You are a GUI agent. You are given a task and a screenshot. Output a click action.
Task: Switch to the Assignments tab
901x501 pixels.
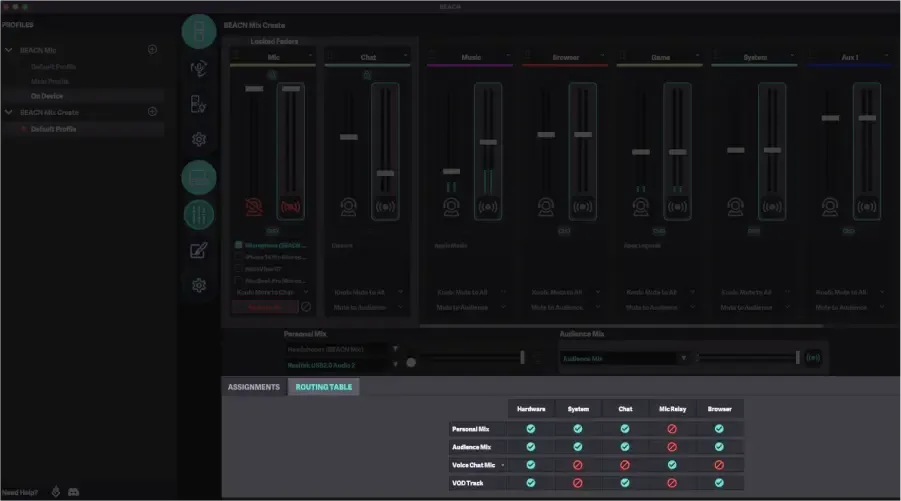coord(254,387)
